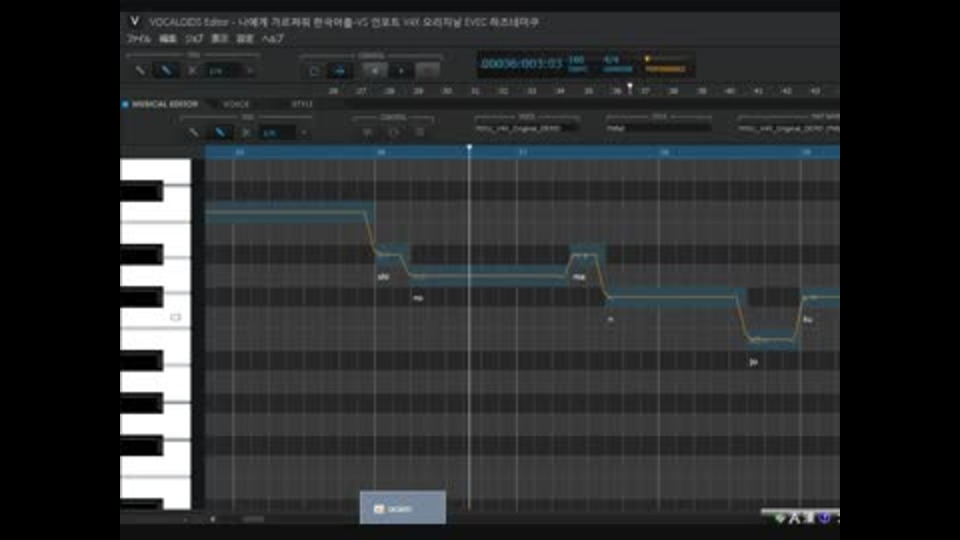Click the song position time display
Image resolution: width=960 pixels, height=540 pixels.
click(521, 64)
